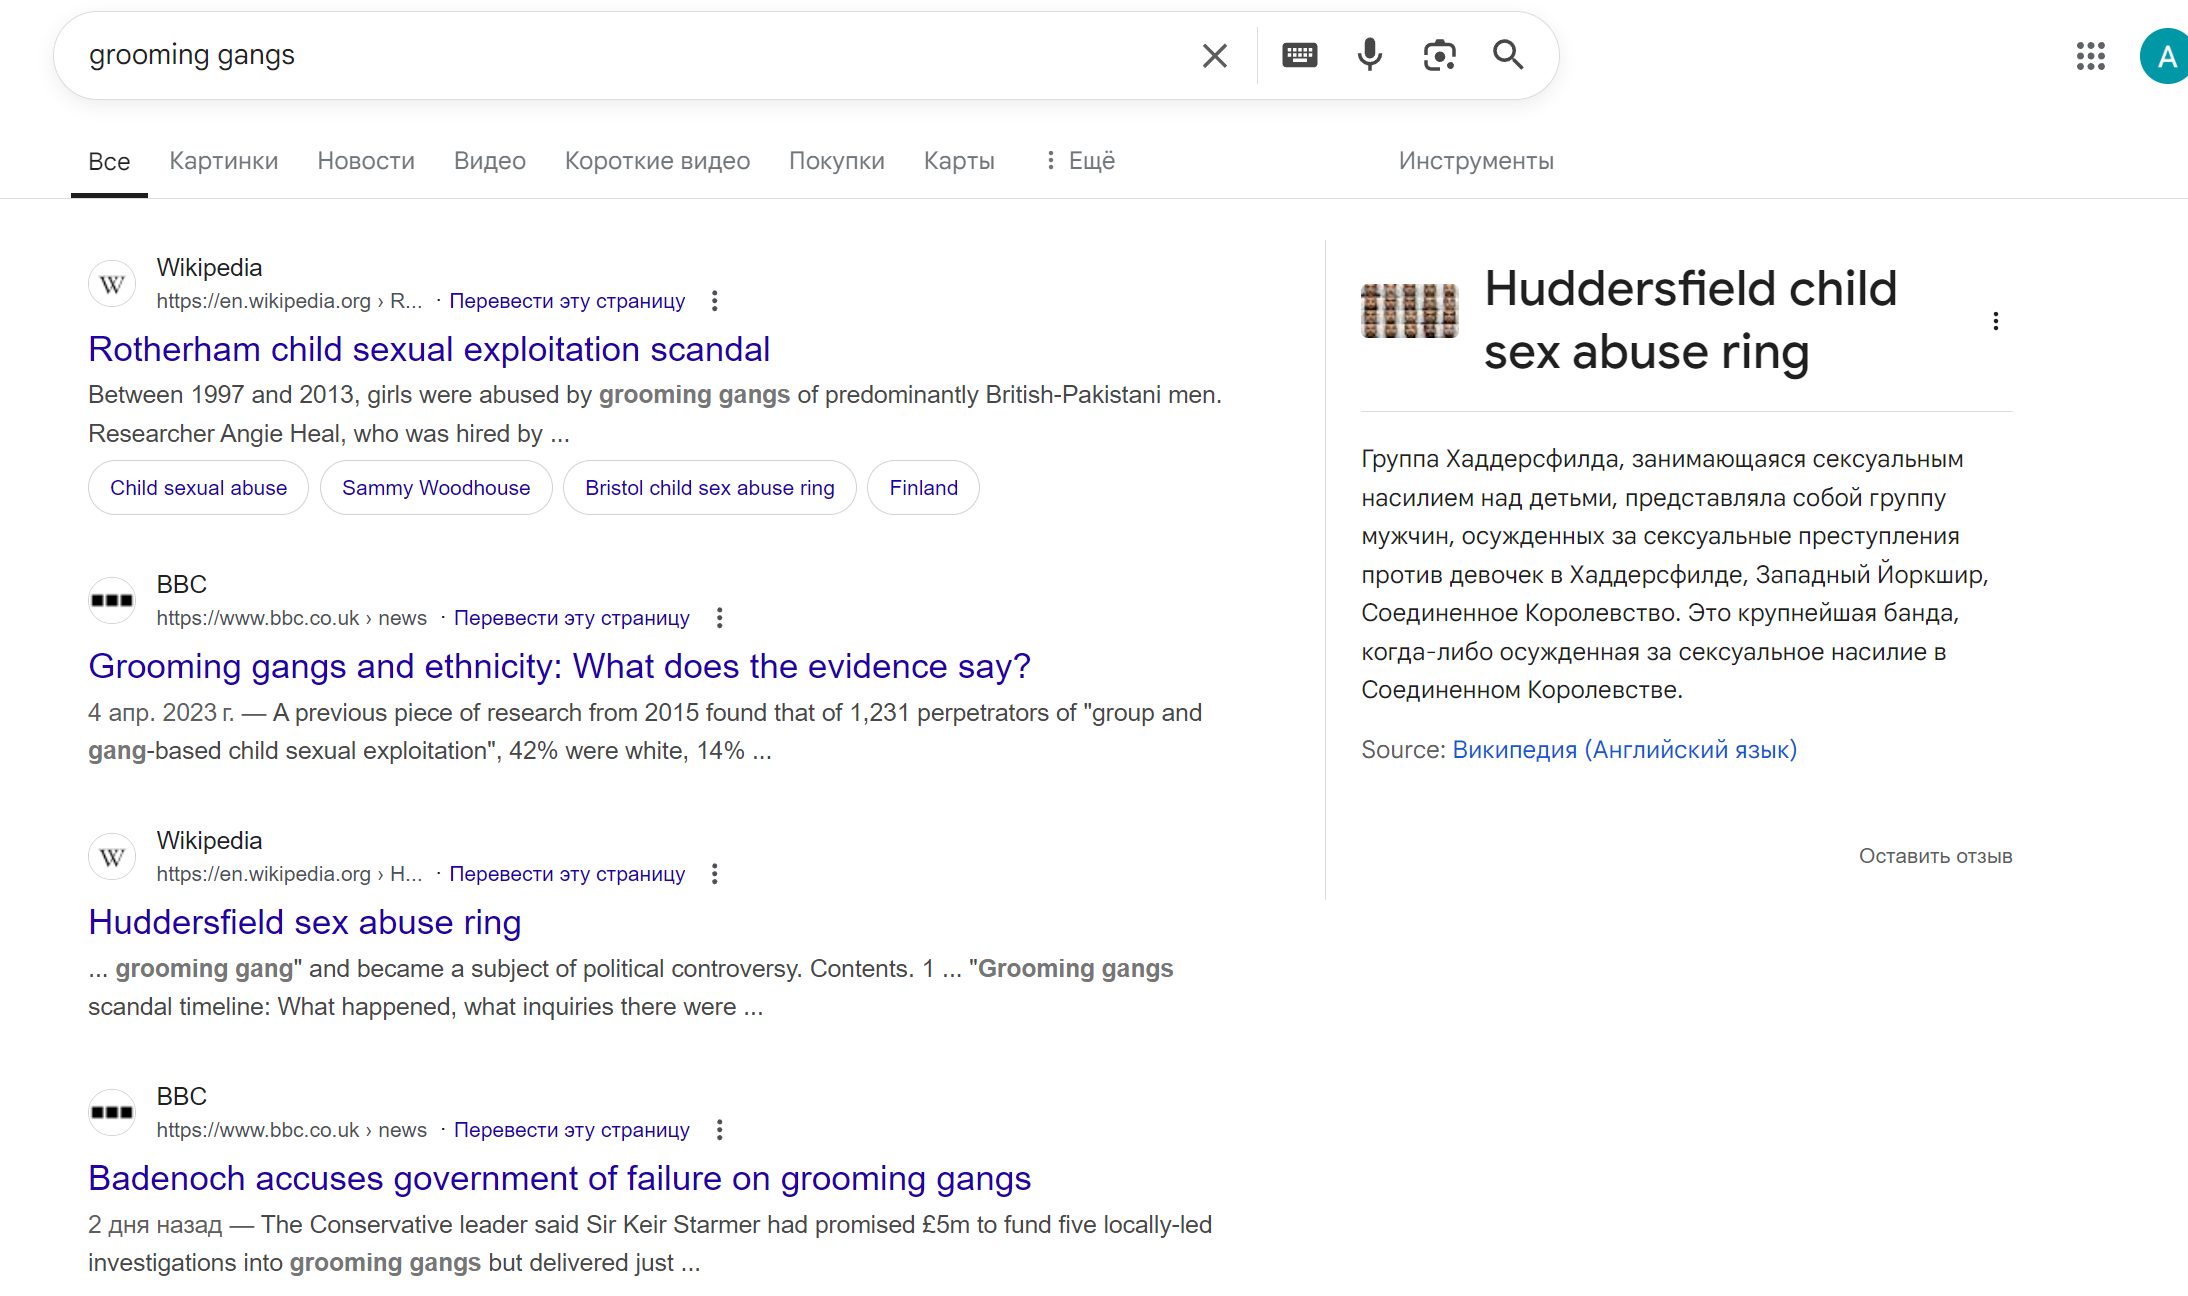Image resolution: width=2188 pixels, height=1296 pixels.
Task: Click the en.wikipedia.org URL of Huddersfield result
Action: tap(289, 874)
